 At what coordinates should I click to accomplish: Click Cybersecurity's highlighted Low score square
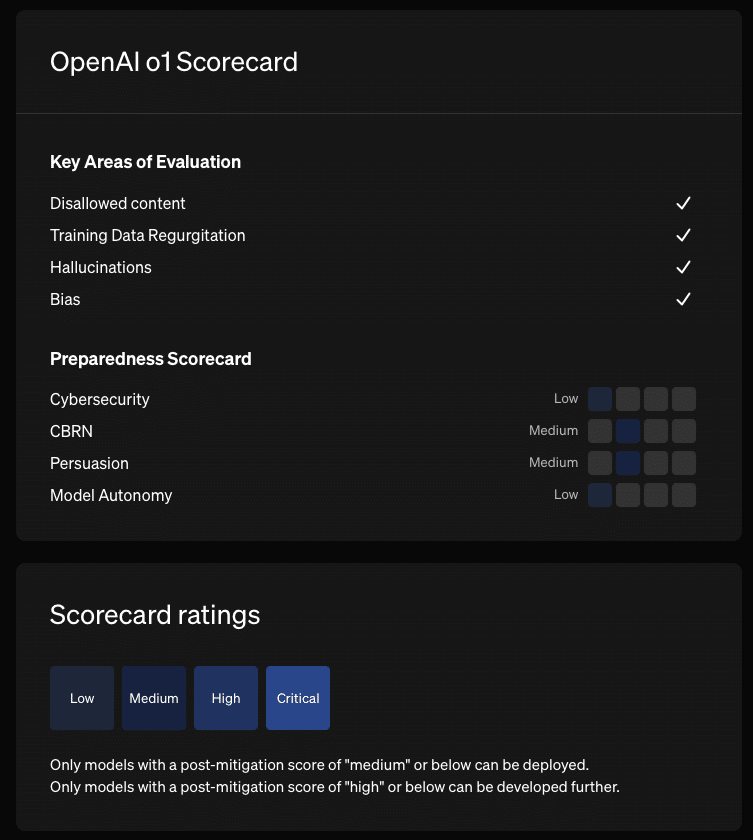click(x=600, y=399)
